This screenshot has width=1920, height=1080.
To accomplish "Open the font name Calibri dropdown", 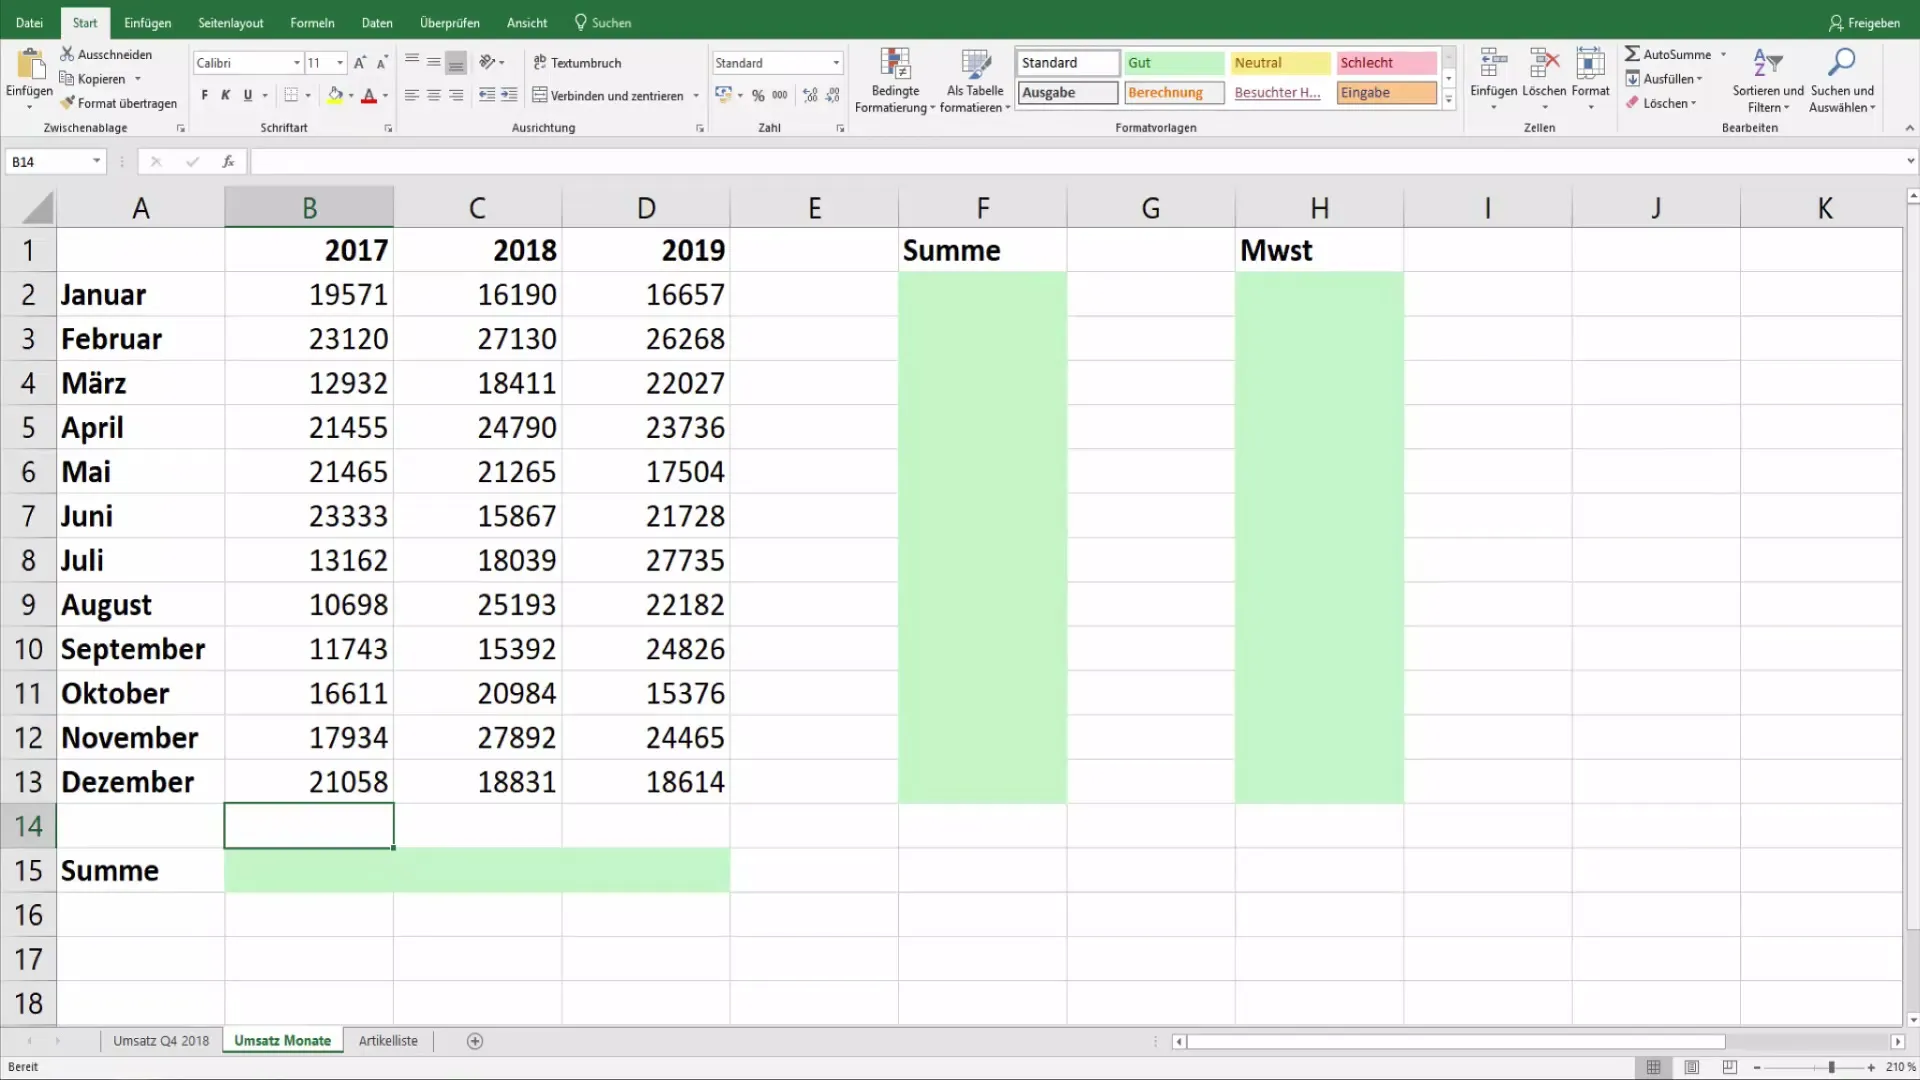I will [297, 63].
